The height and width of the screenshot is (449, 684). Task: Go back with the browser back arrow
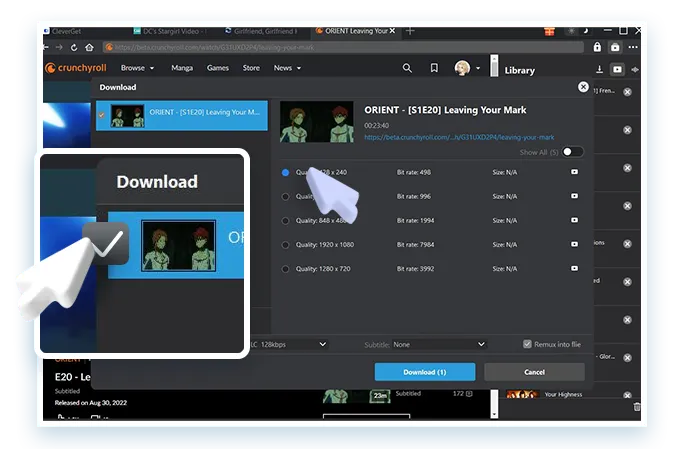tap(46, 47)
